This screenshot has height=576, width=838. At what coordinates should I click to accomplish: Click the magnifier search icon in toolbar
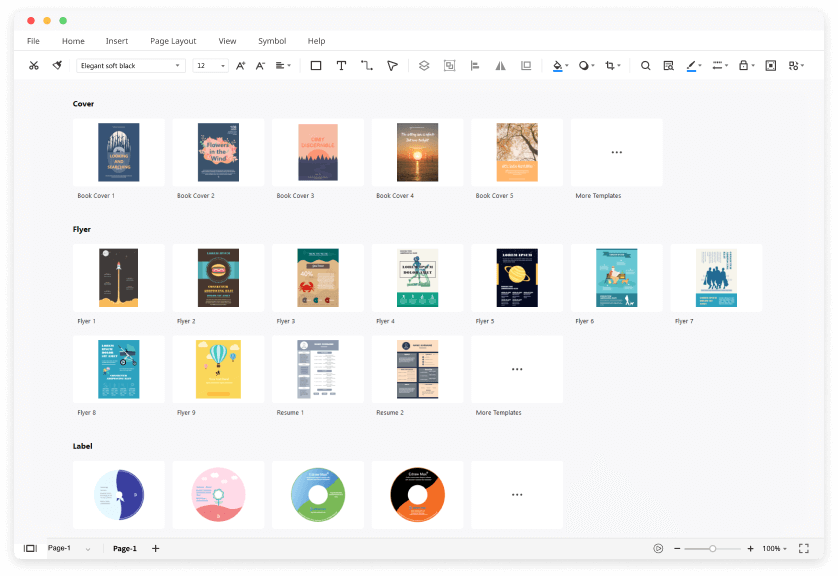pyautogui.click(x=645, y=66)
